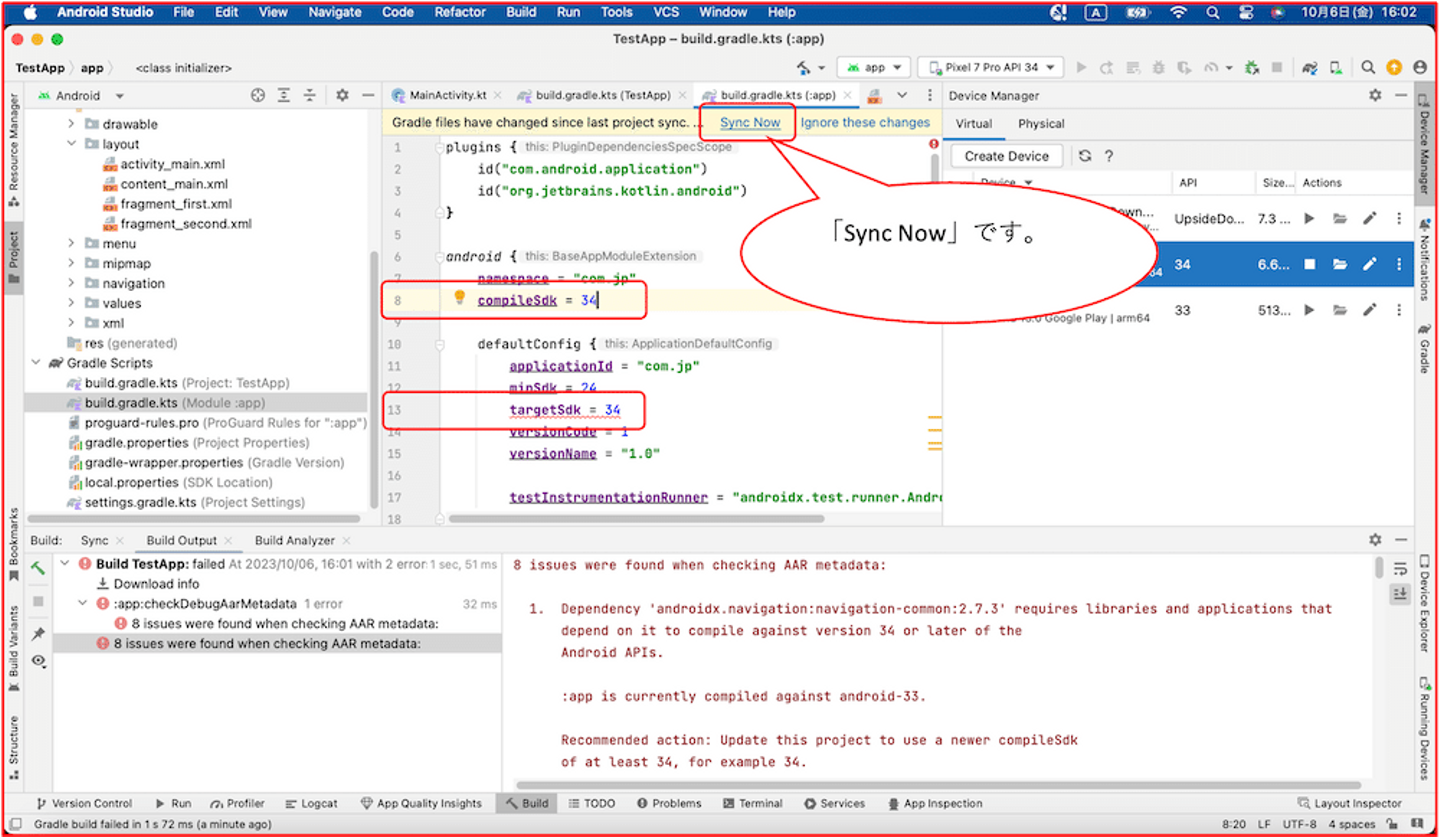Click the Create Device button

tap(1006, 156)
